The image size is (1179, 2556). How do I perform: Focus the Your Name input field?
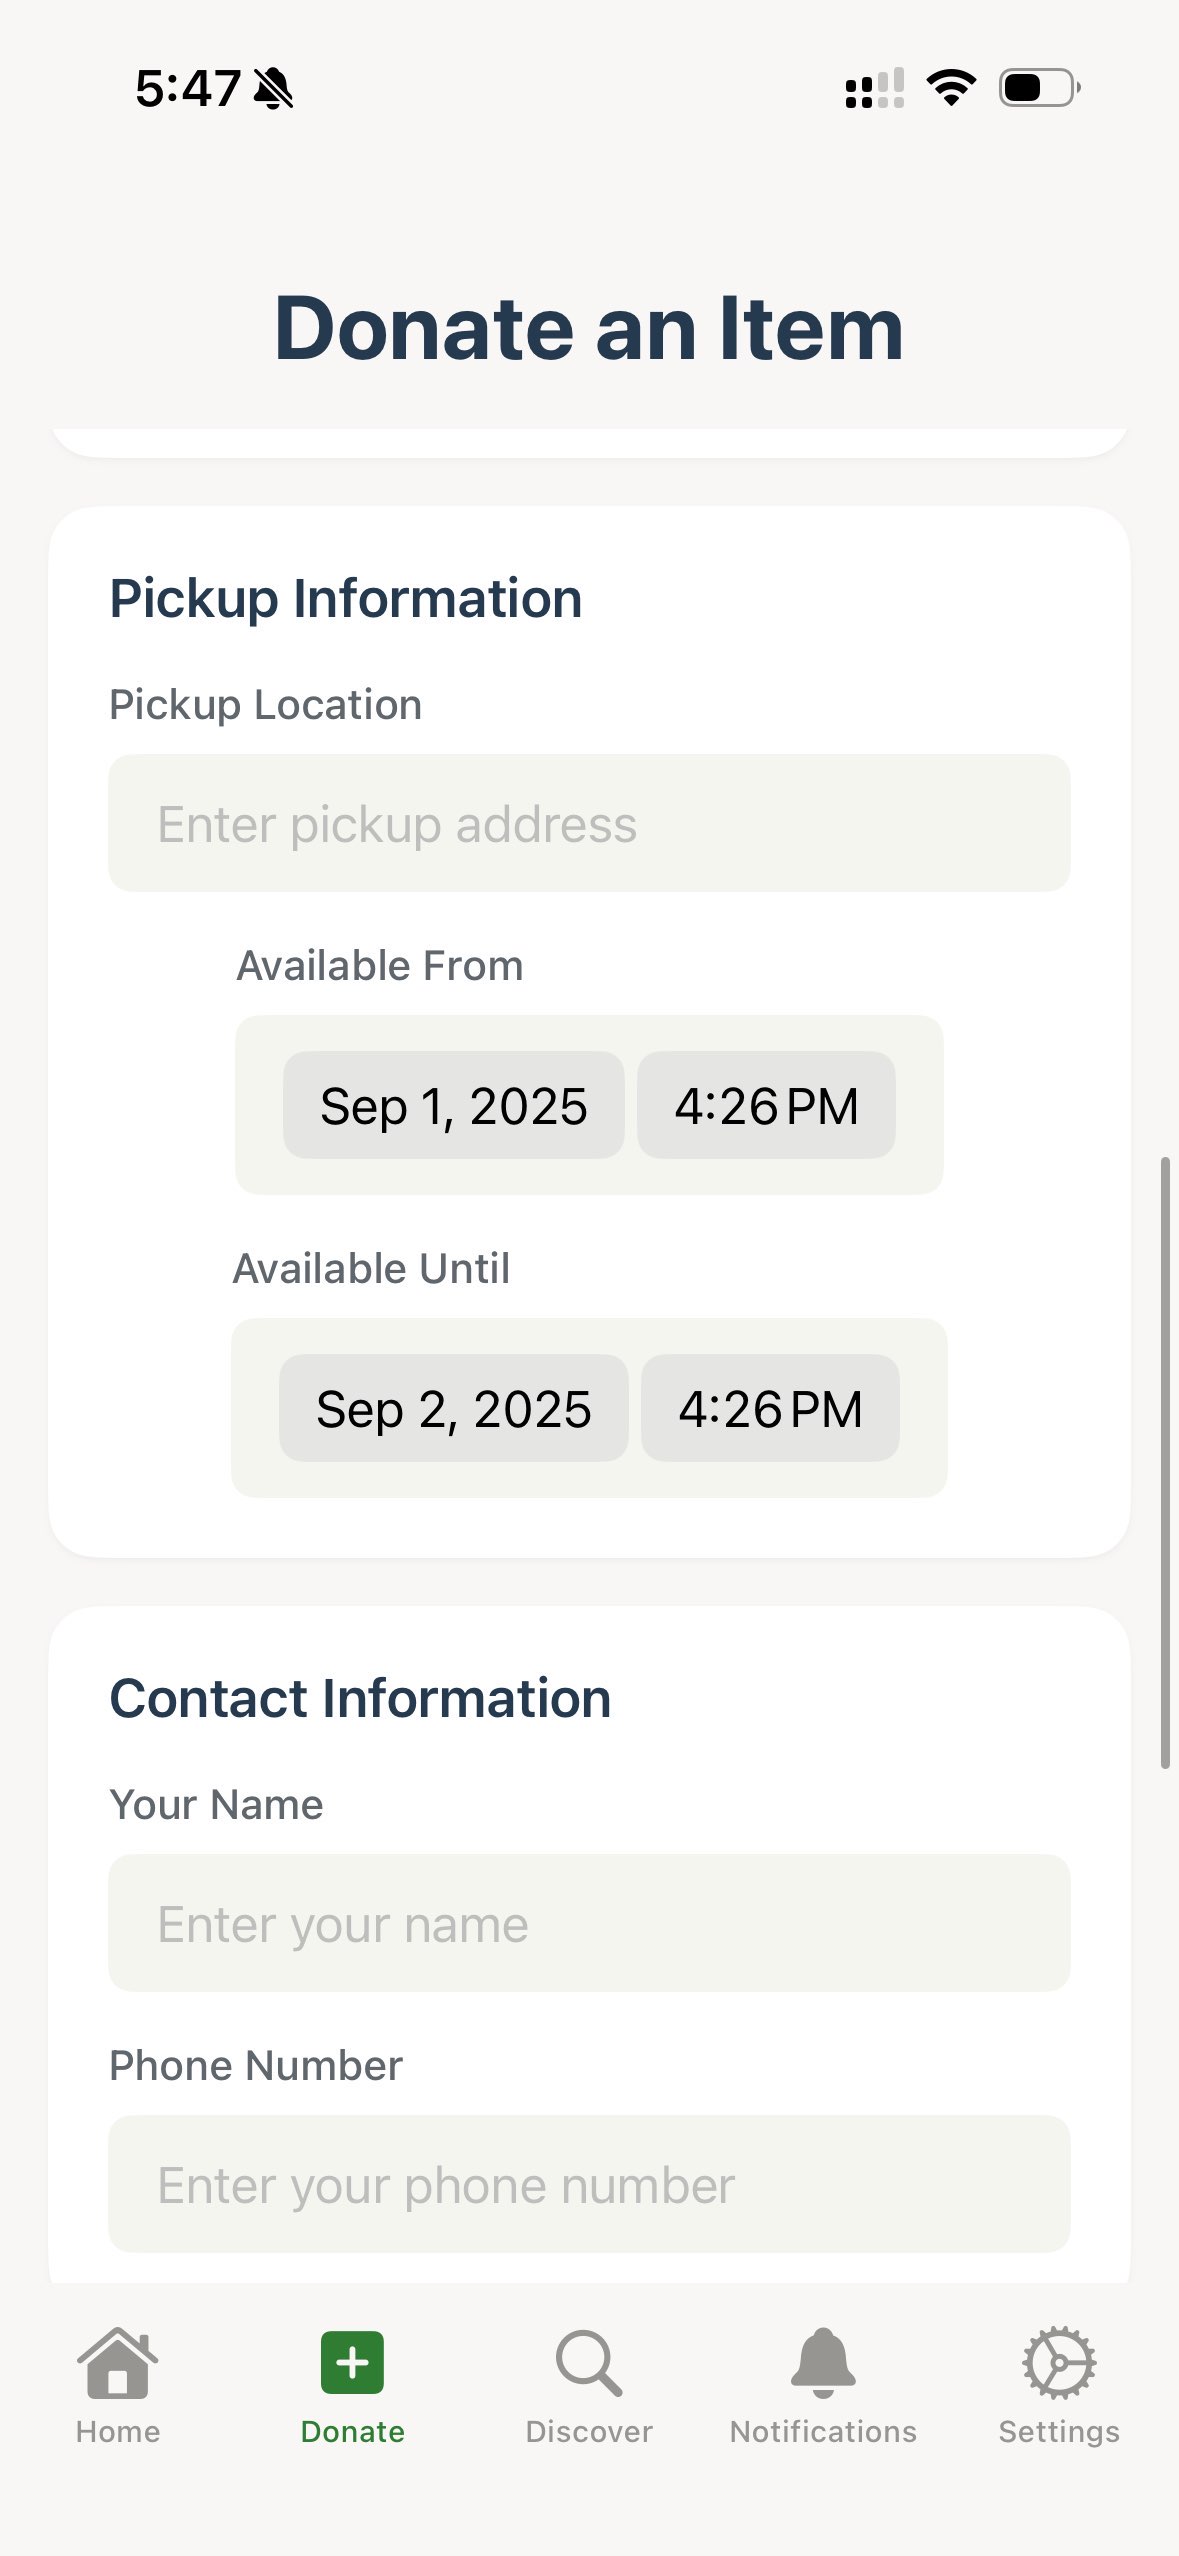[589, 1923]
